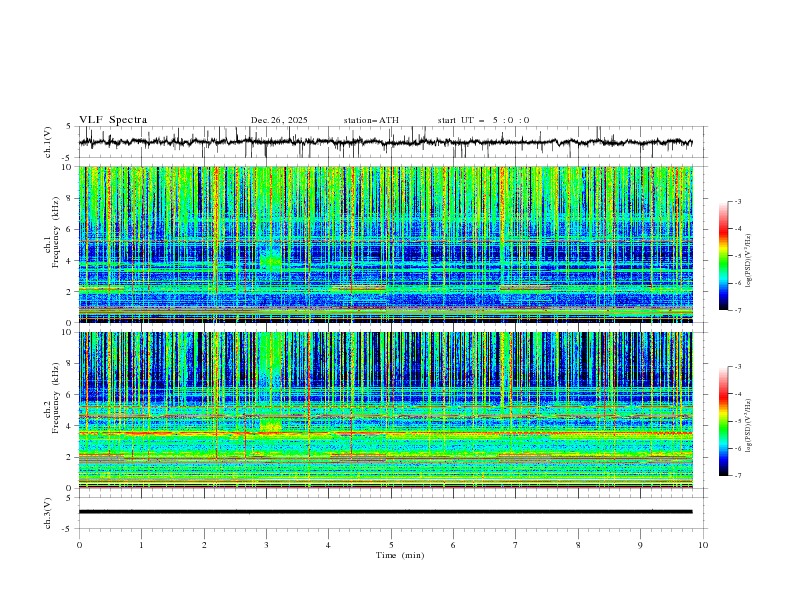The image size is (792, 612).
Task: Select the station=ATH label
Action: (371, 120)
